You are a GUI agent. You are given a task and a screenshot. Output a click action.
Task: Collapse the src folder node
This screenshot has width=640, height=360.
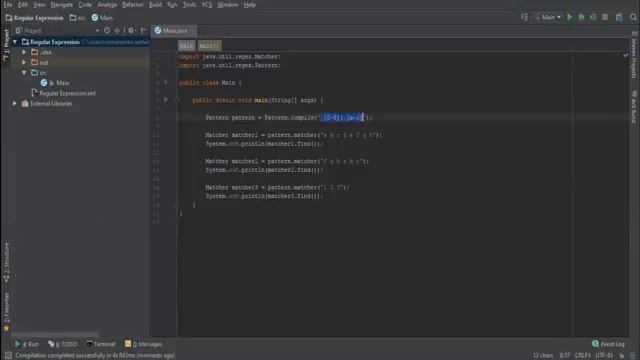click(24, 73)
